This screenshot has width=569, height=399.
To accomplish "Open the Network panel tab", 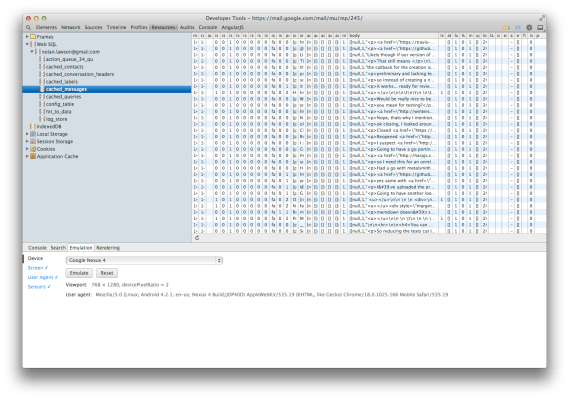I will pyautogui.click(x=71, y=27).
